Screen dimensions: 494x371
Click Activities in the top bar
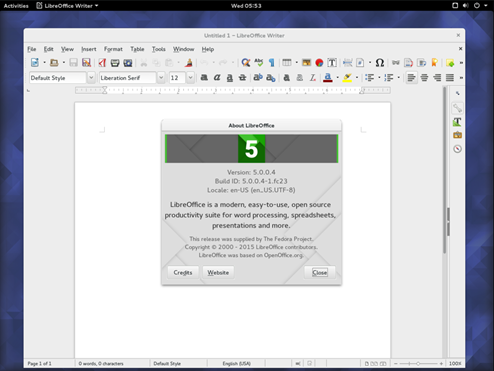(16, 6)
